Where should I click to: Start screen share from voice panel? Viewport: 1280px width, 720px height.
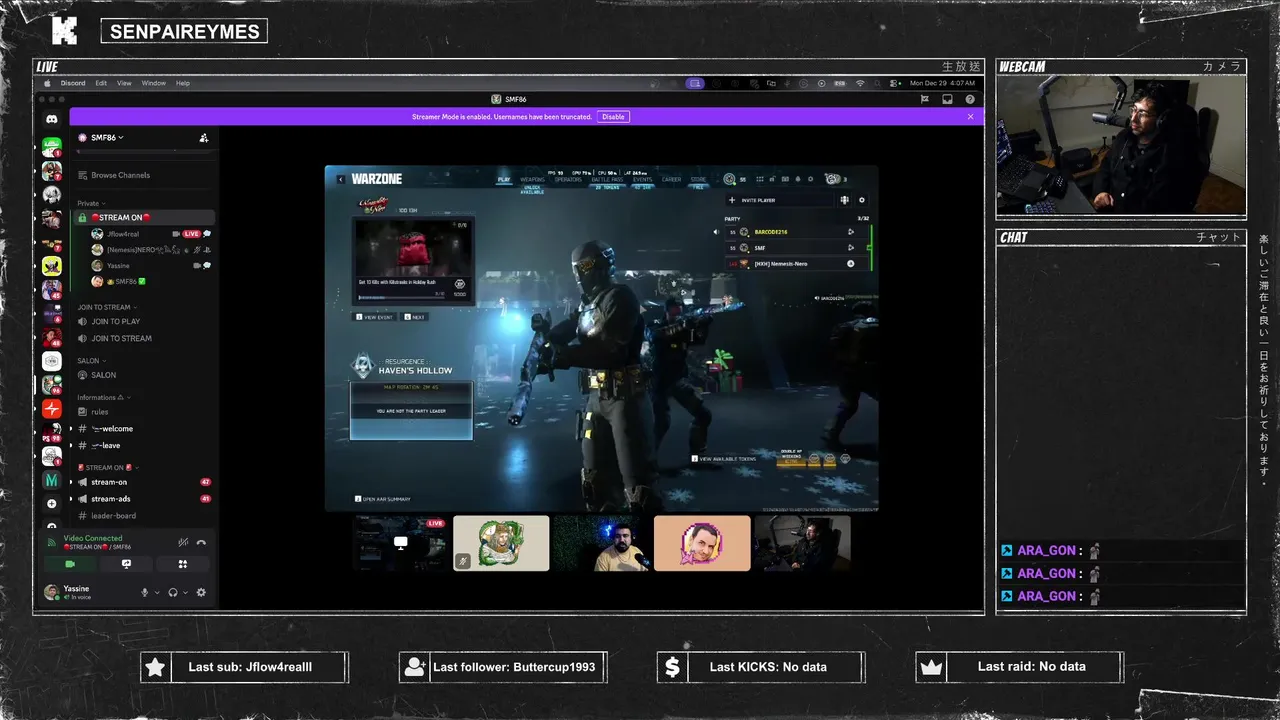coord(126,564)
